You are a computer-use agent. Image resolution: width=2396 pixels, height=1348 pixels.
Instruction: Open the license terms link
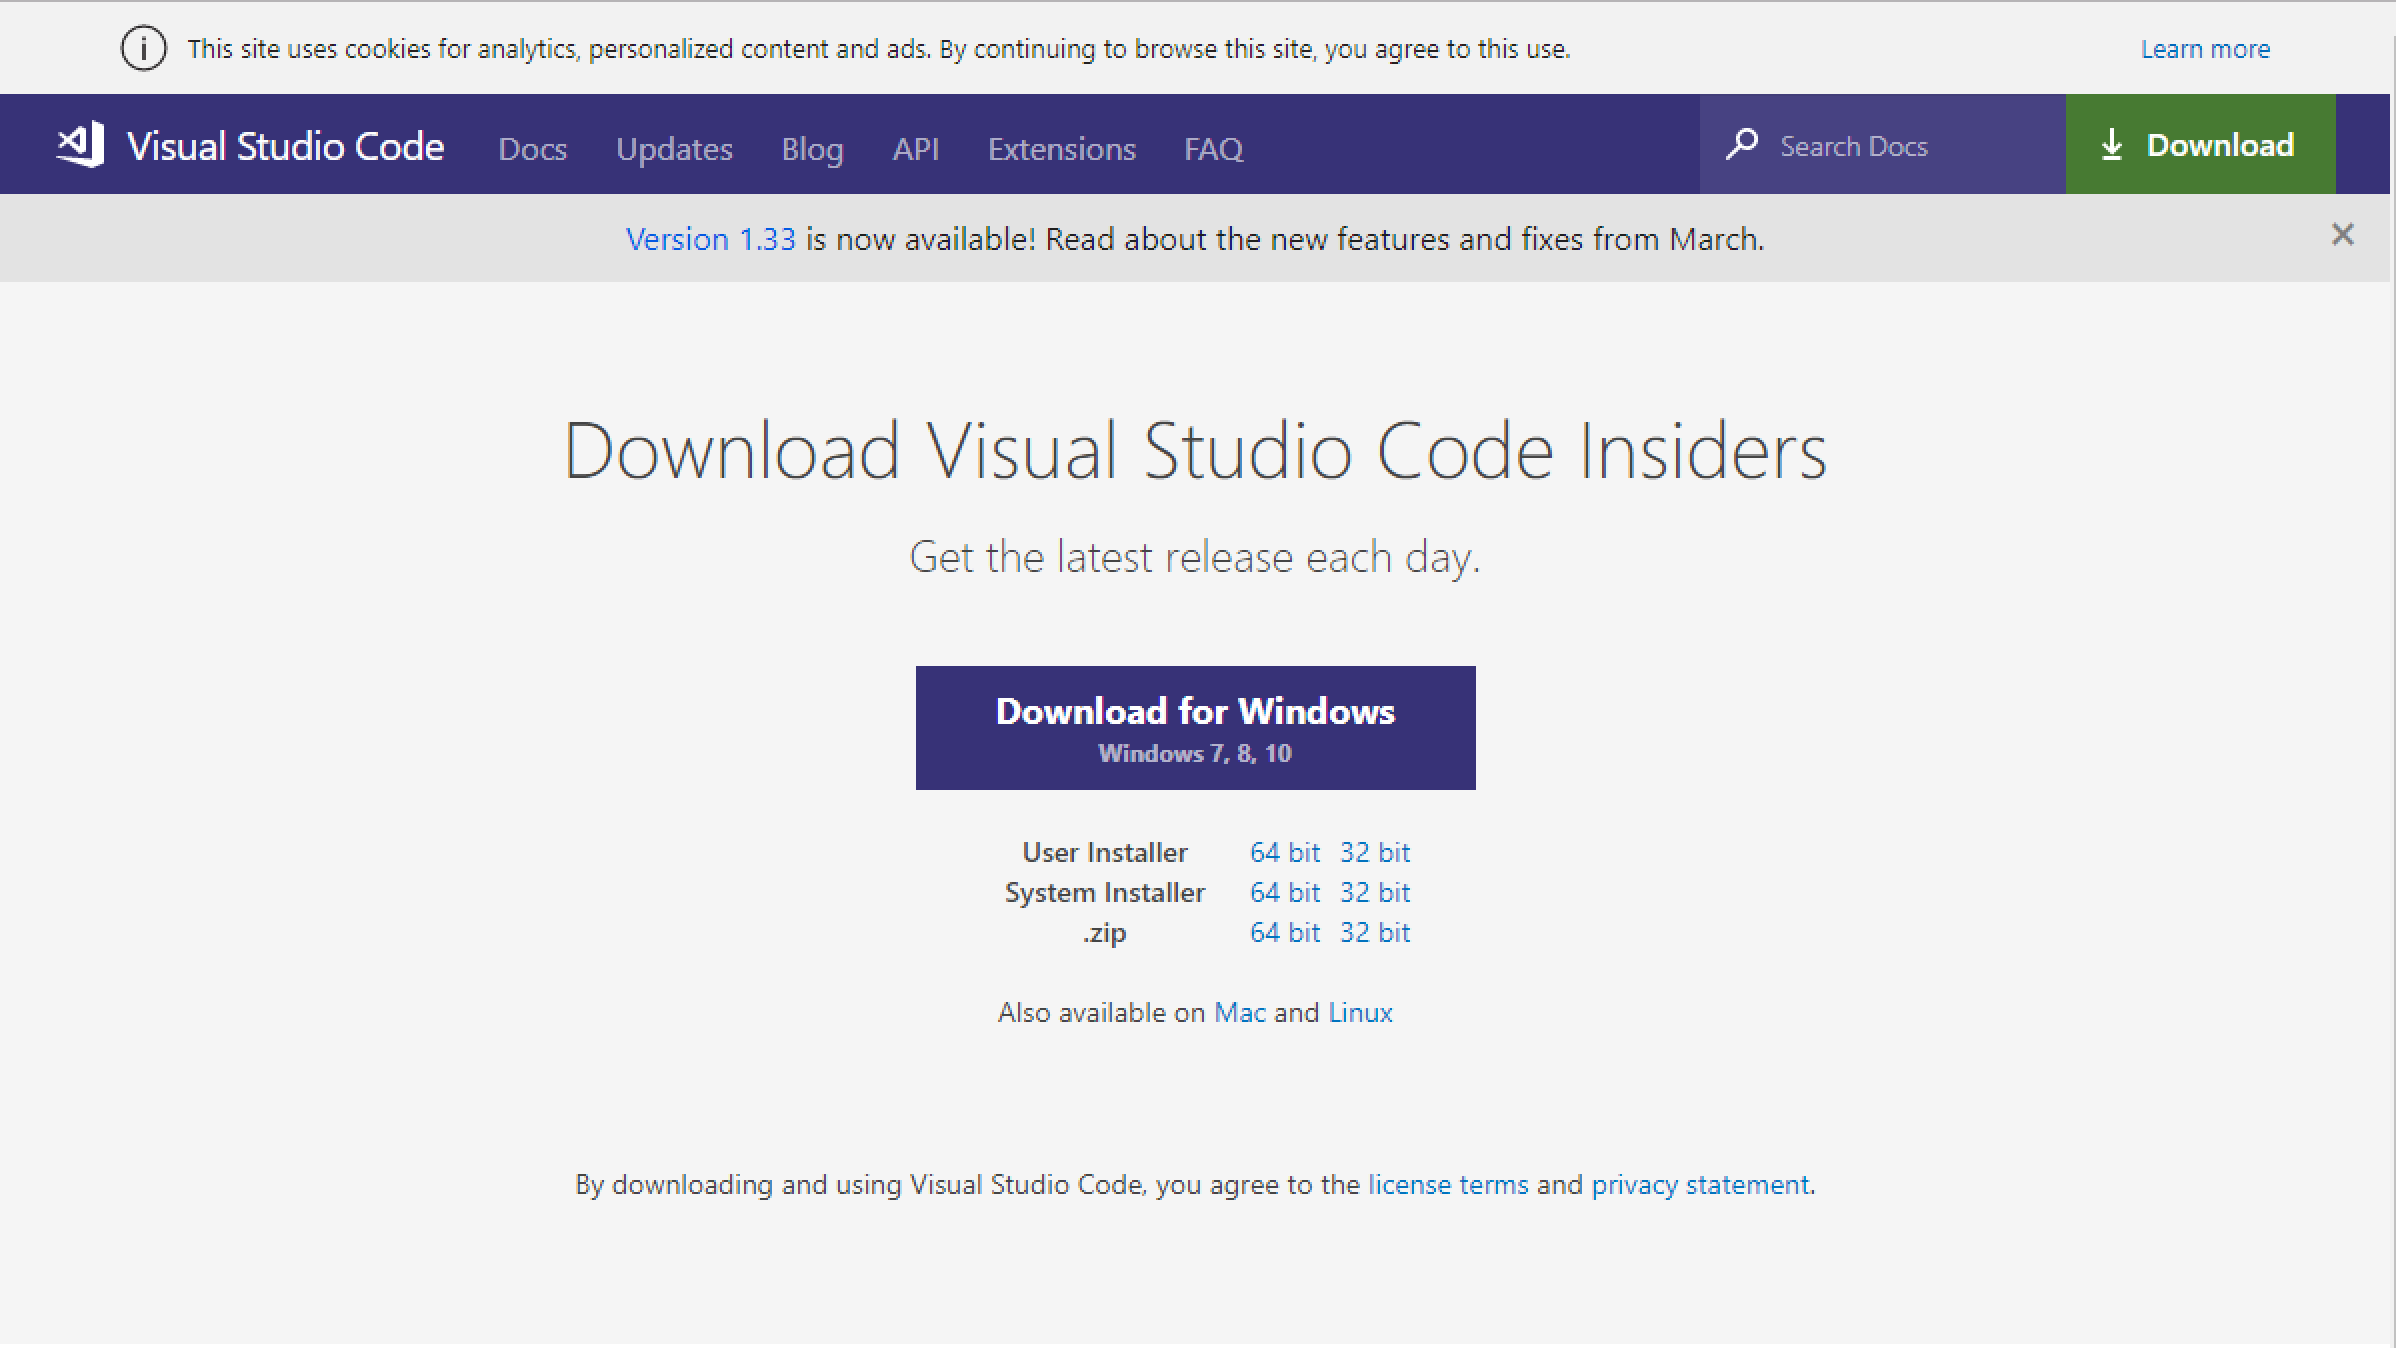1448,1185
